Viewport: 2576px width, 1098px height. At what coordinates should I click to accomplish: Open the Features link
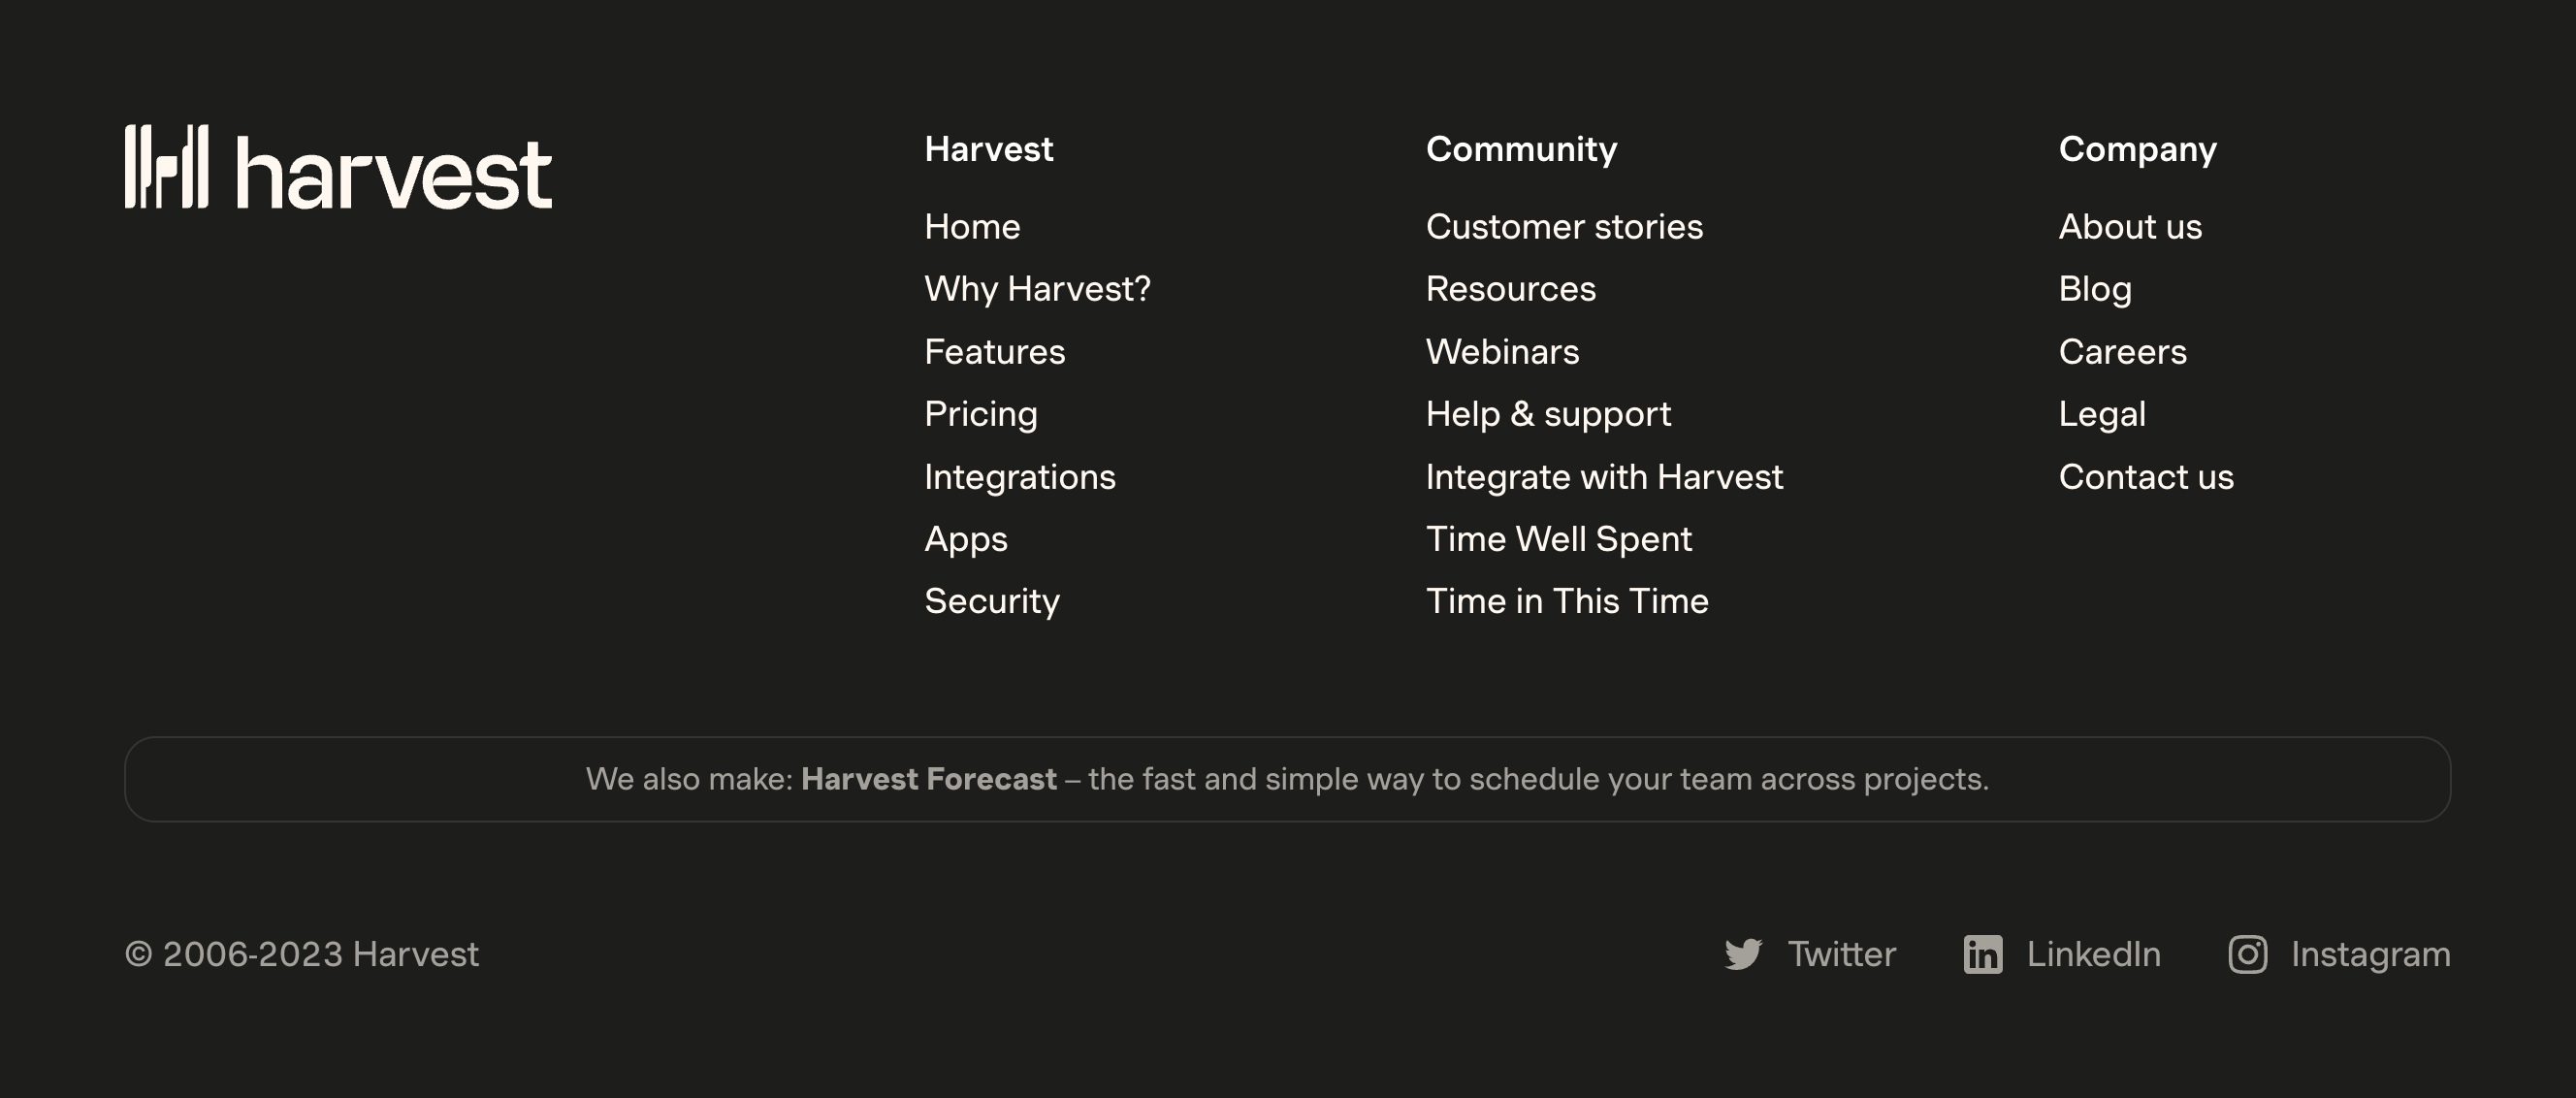(x=994, y=352)
